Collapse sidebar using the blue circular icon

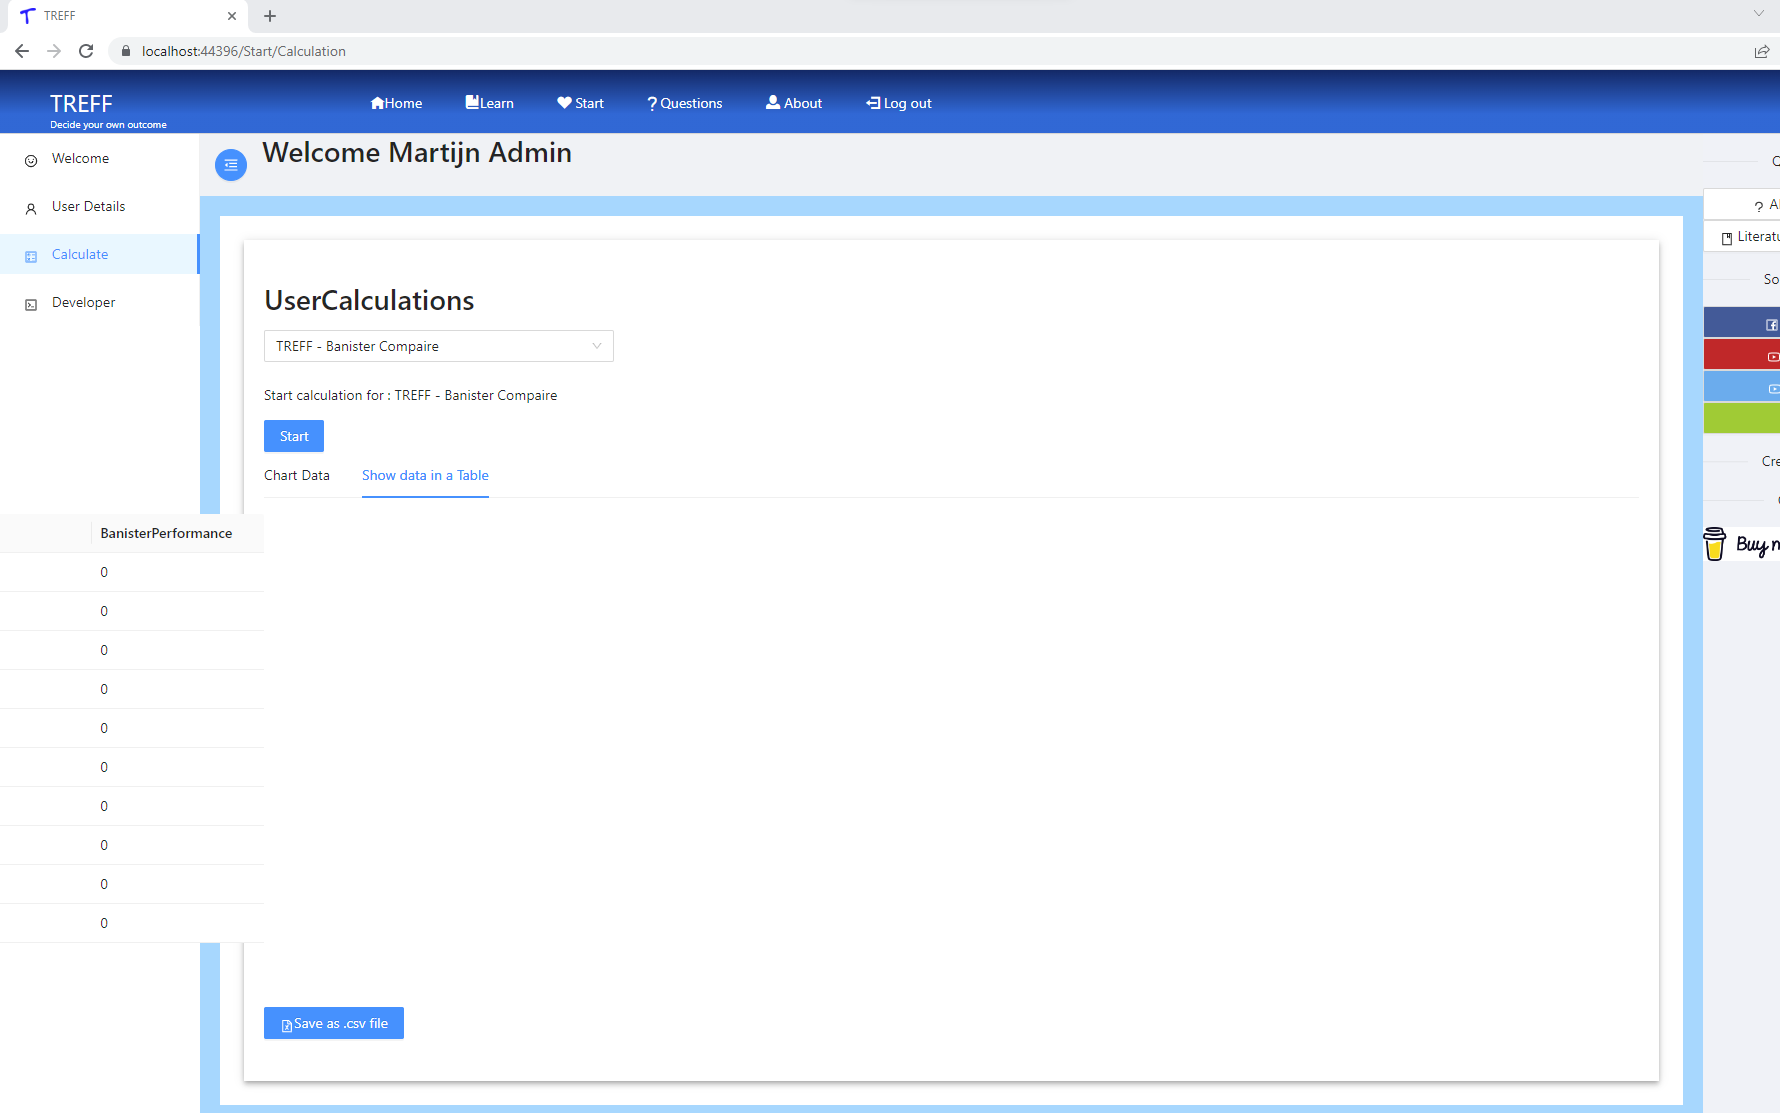pyautogui.click(x=231, y=164)
